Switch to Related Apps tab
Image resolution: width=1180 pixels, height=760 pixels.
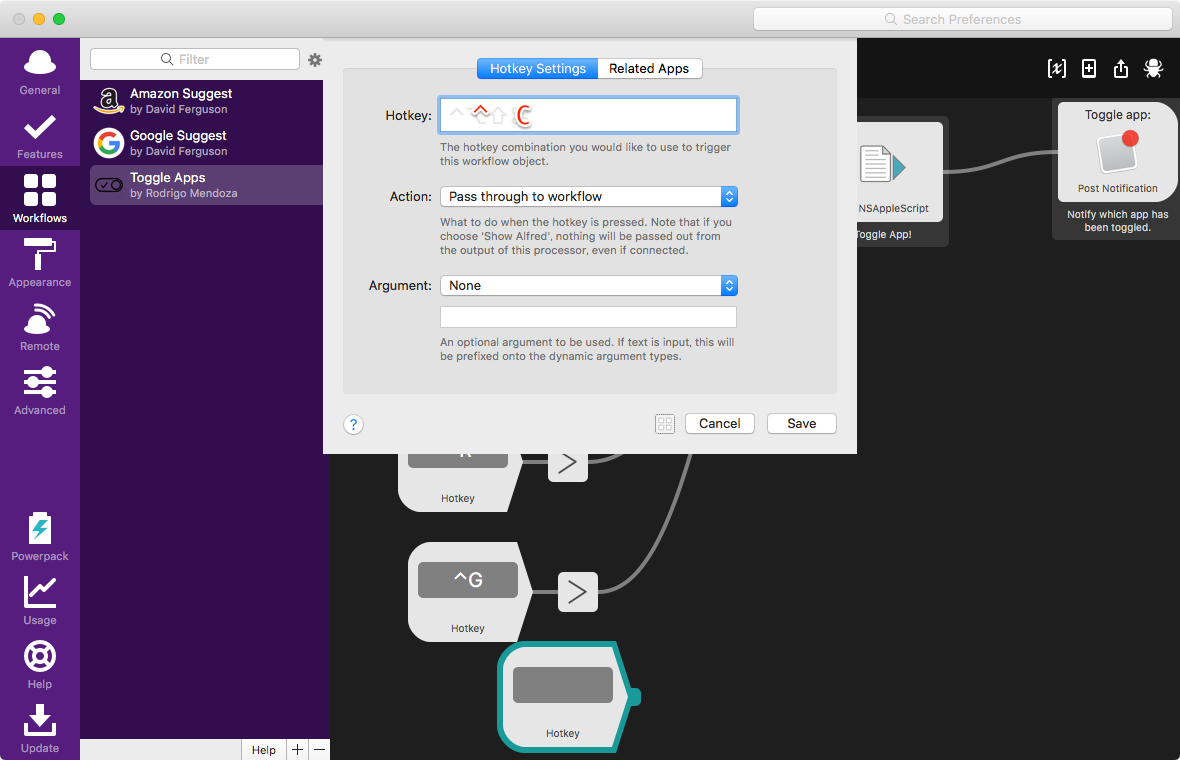[649, 68]
